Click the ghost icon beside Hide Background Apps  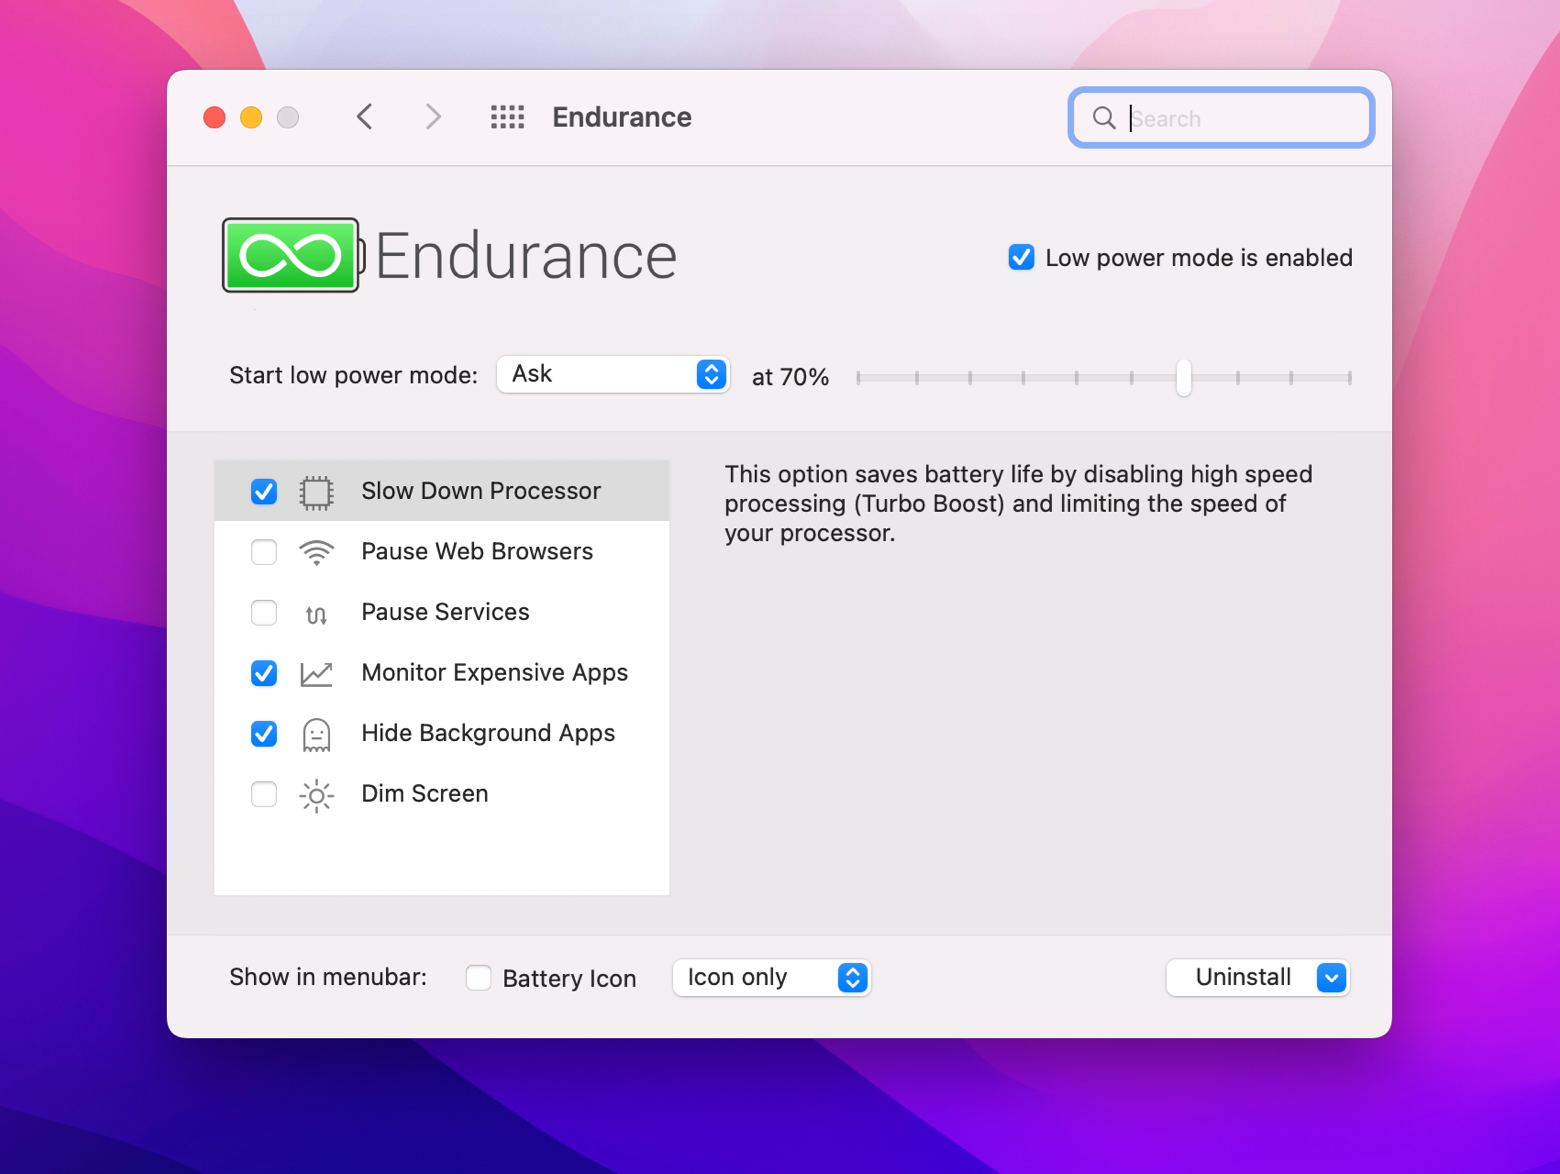pyautogui.click(x=316, y=734)
